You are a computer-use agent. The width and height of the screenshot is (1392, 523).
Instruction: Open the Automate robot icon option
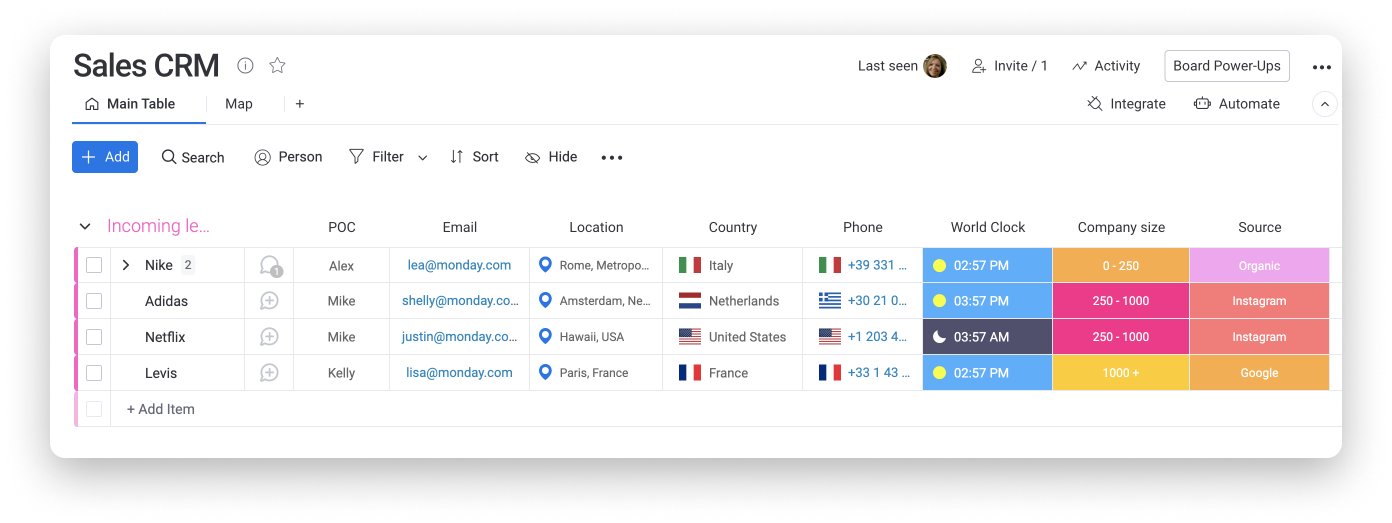point(1236,104)
